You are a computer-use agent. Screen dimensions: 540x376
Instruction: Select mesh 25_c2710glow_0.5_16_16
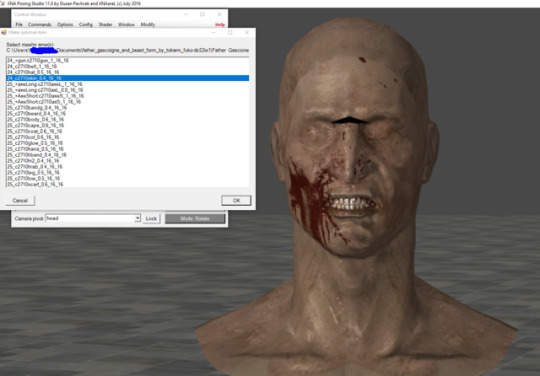127,143
